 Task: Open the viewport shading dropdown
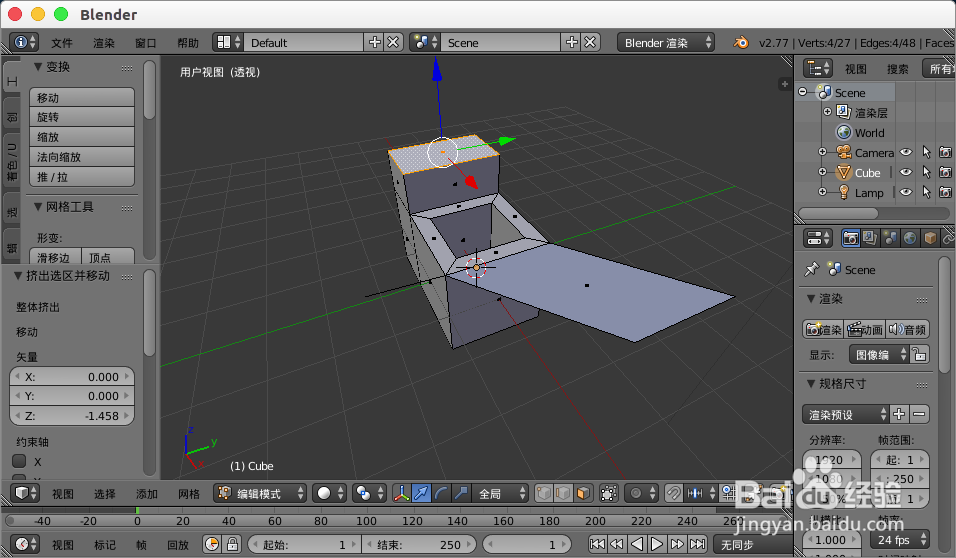[329, 493]
